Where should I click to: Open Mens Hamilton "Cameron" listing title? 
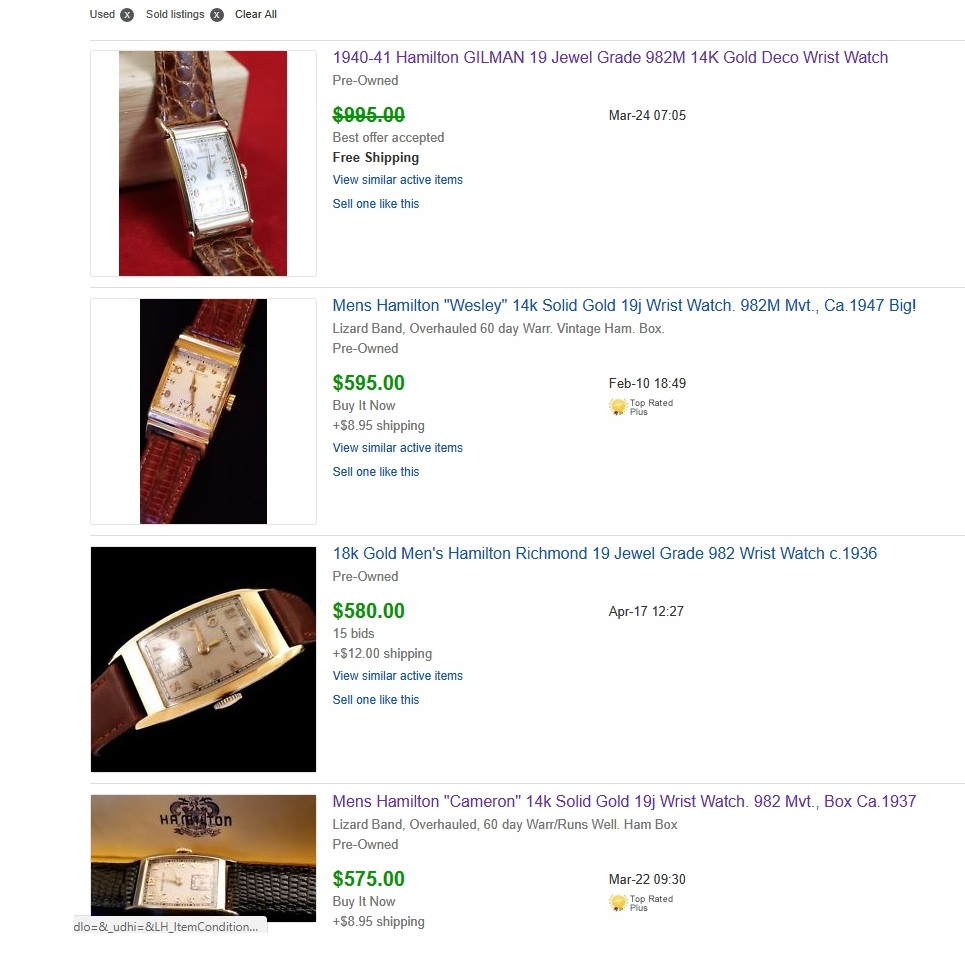[x=624, y=802]
